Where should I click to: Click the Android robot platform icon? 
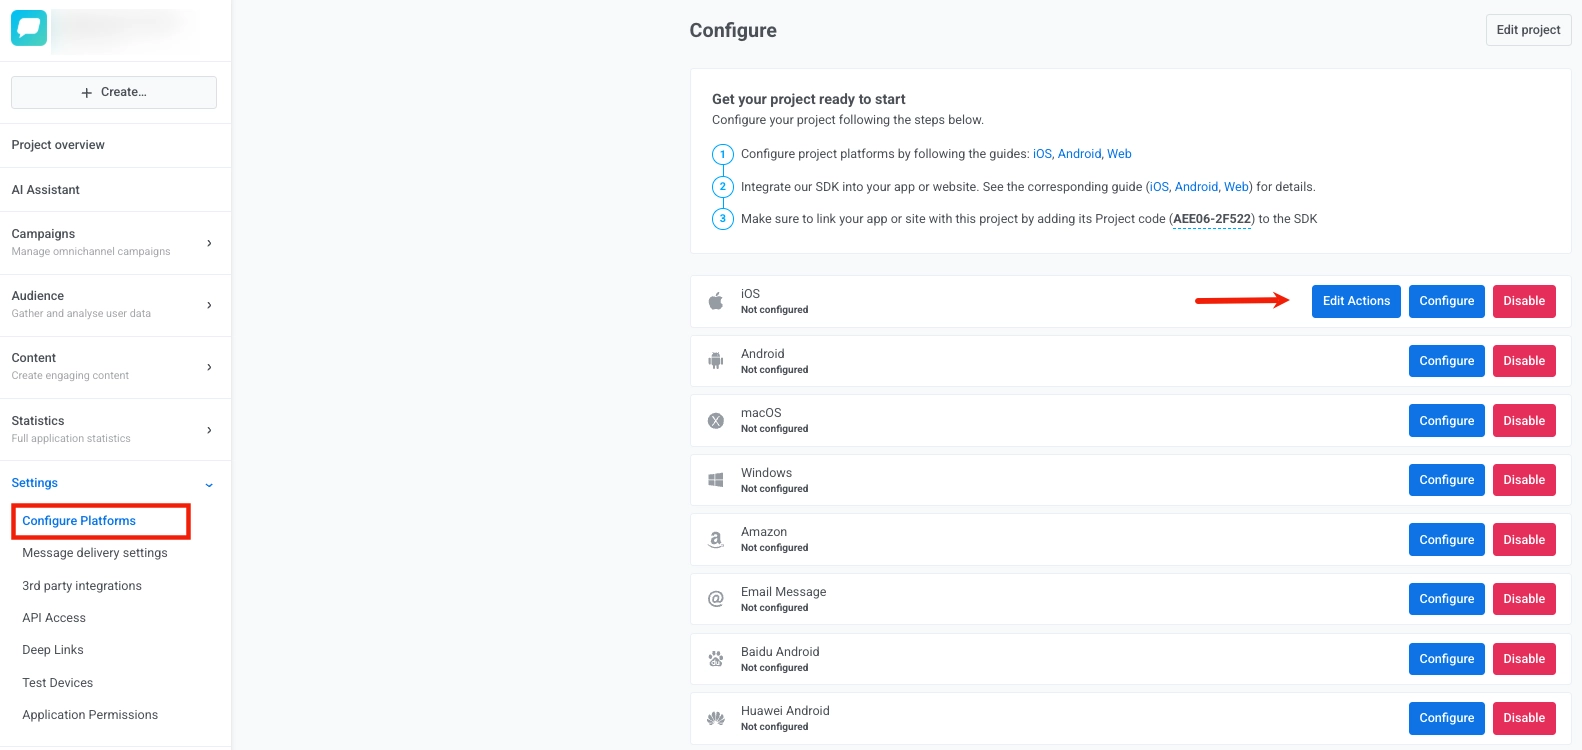[715, 360]
